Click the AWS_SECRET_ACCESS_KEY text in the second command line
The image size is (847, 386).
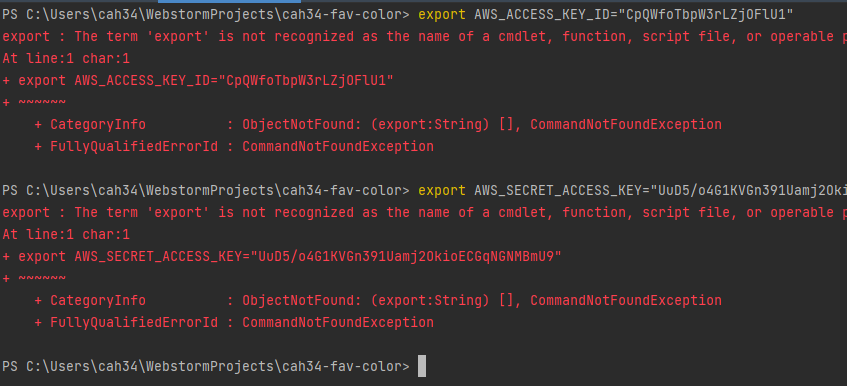(x=561, y=190)
